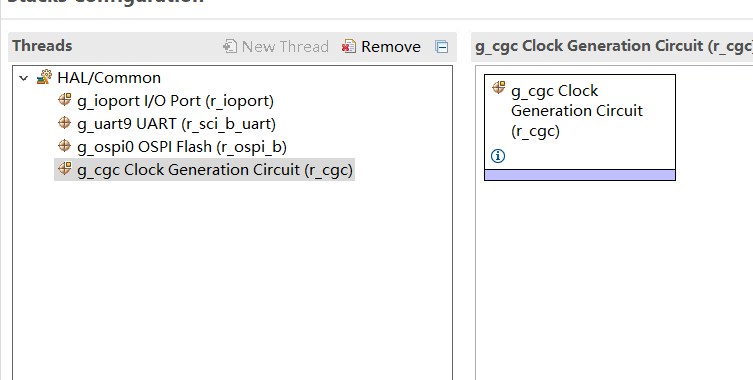Click the New Thread page icon
Viewport: 753px width, 380px height.
coord(230,46)
